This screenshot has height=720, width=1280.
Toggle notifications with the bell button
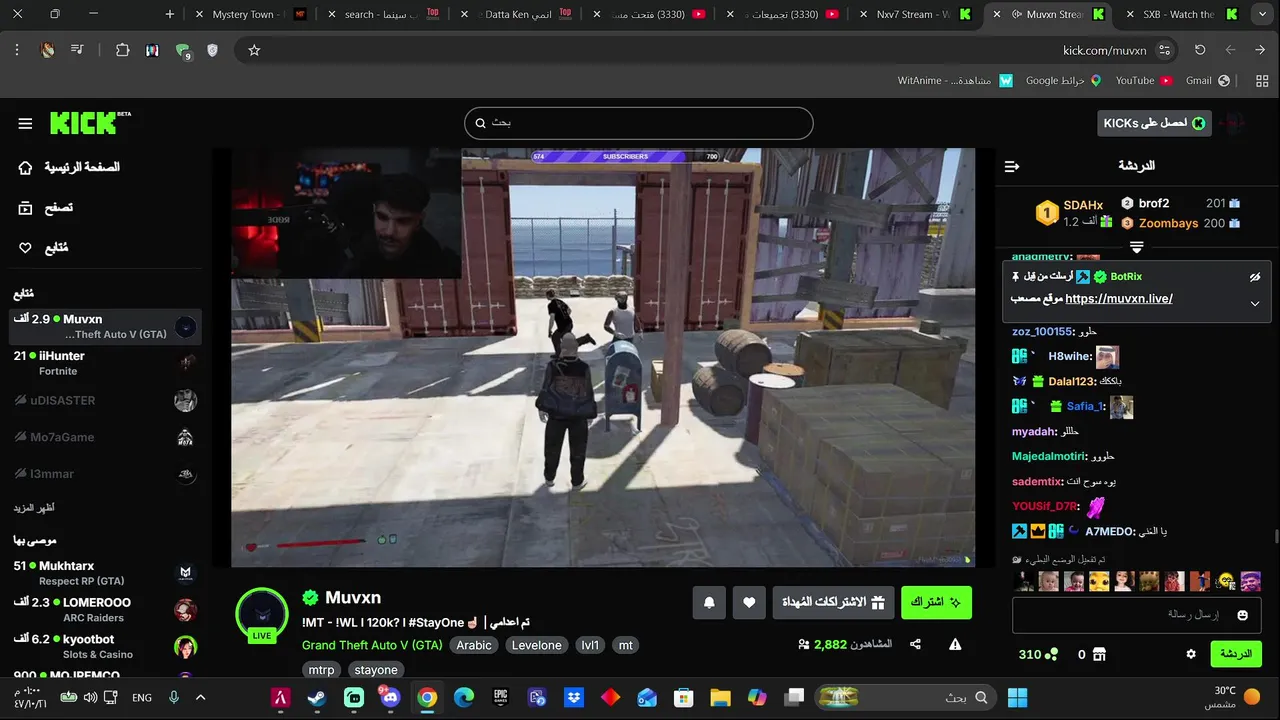pos(709,602)
